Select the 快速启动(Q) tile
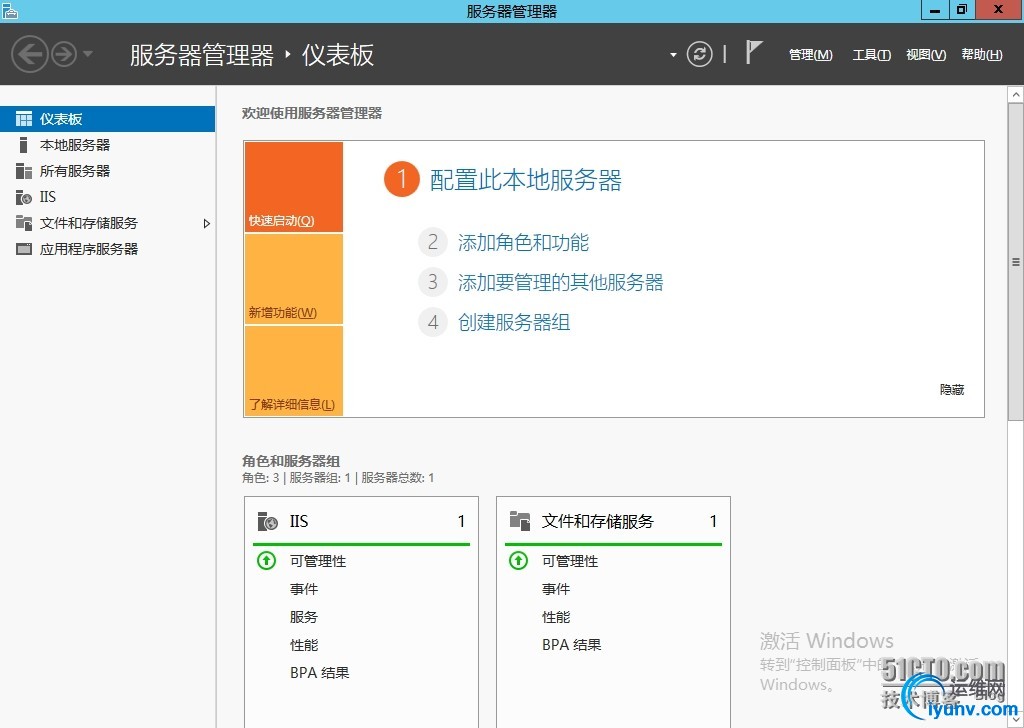The width and height of the screenshot is (1024, 728). (x=294, y=187)
